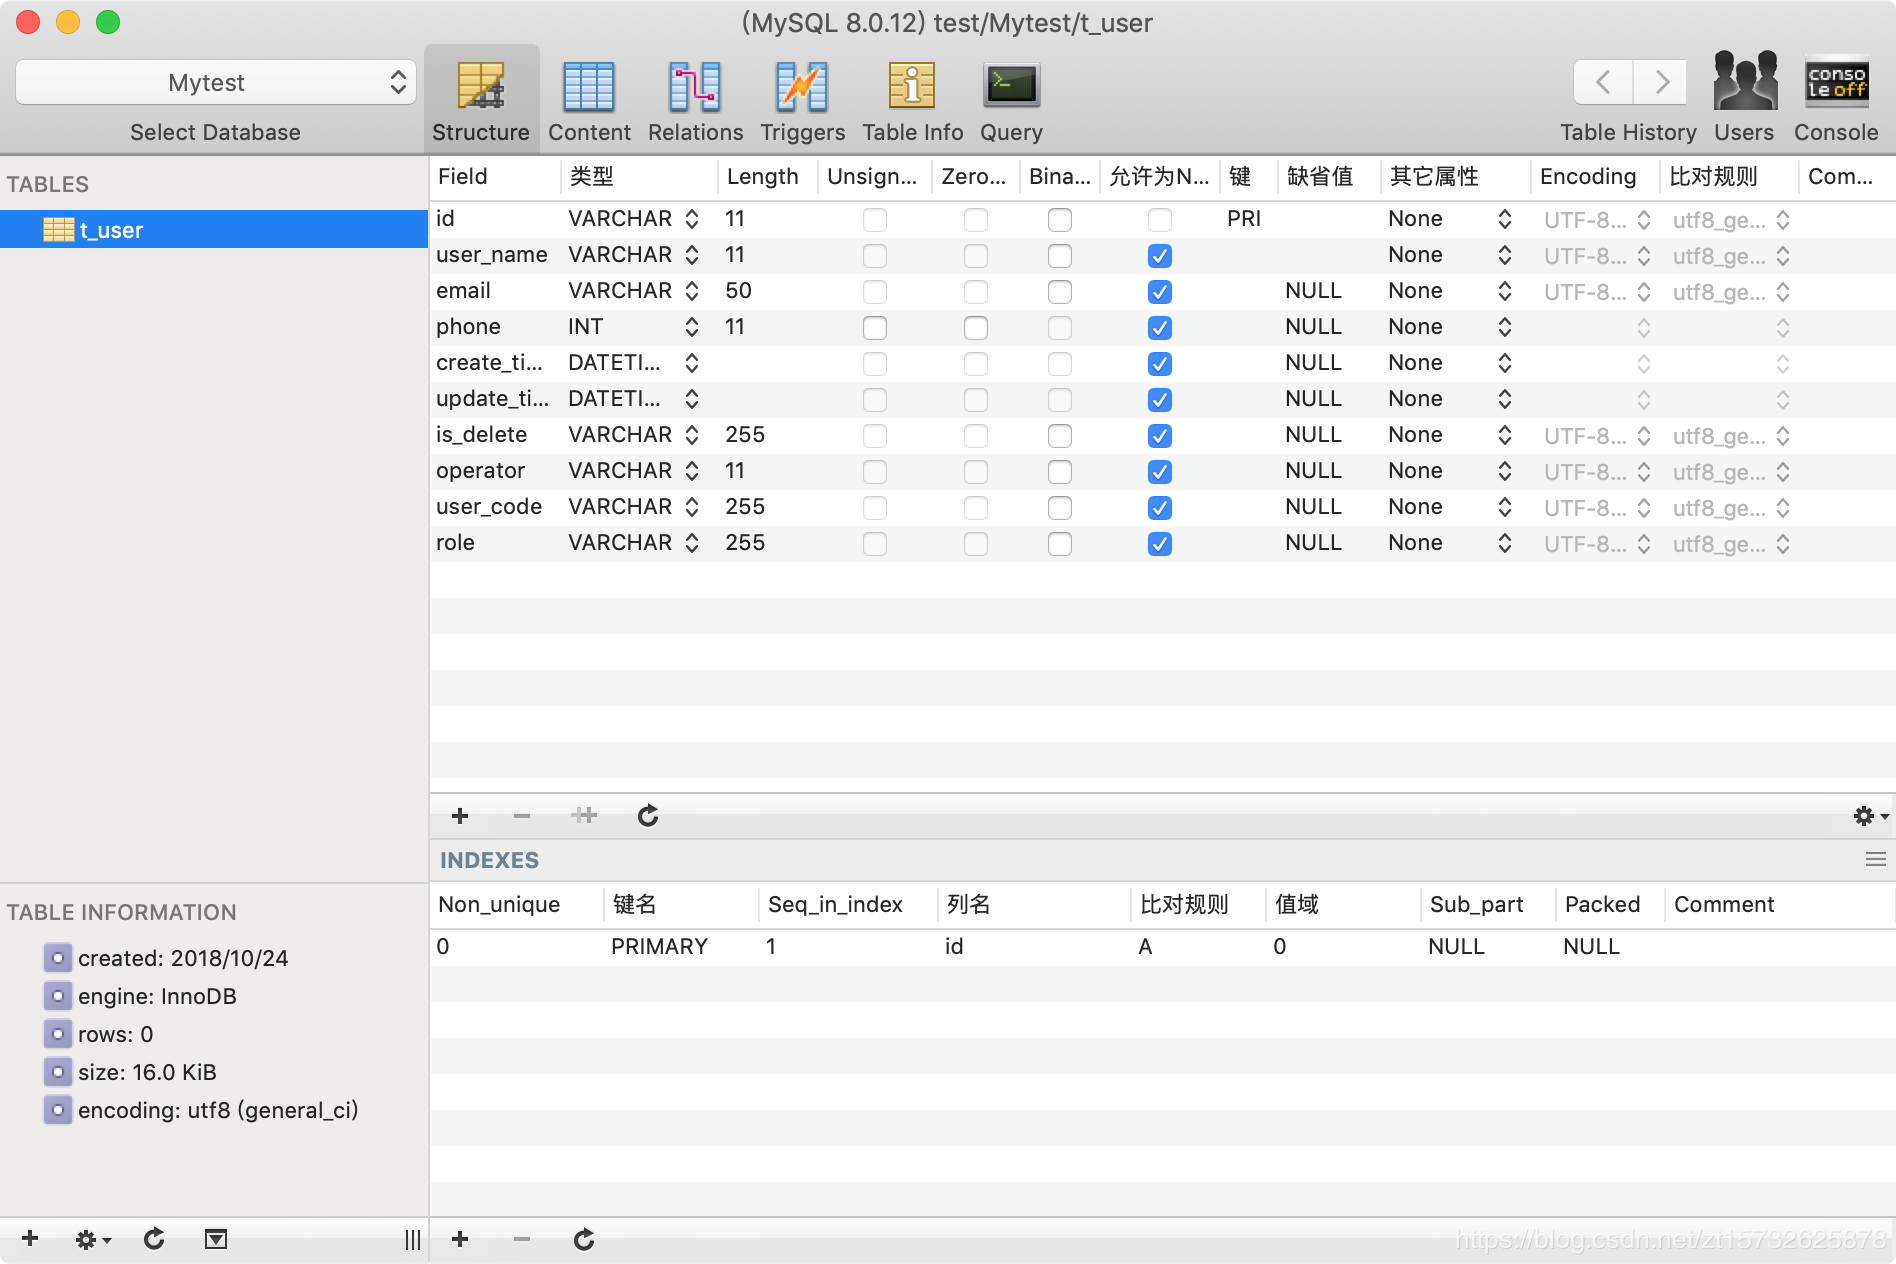Change type of id field
1896x1264 pixels.
tap(633, 219)
